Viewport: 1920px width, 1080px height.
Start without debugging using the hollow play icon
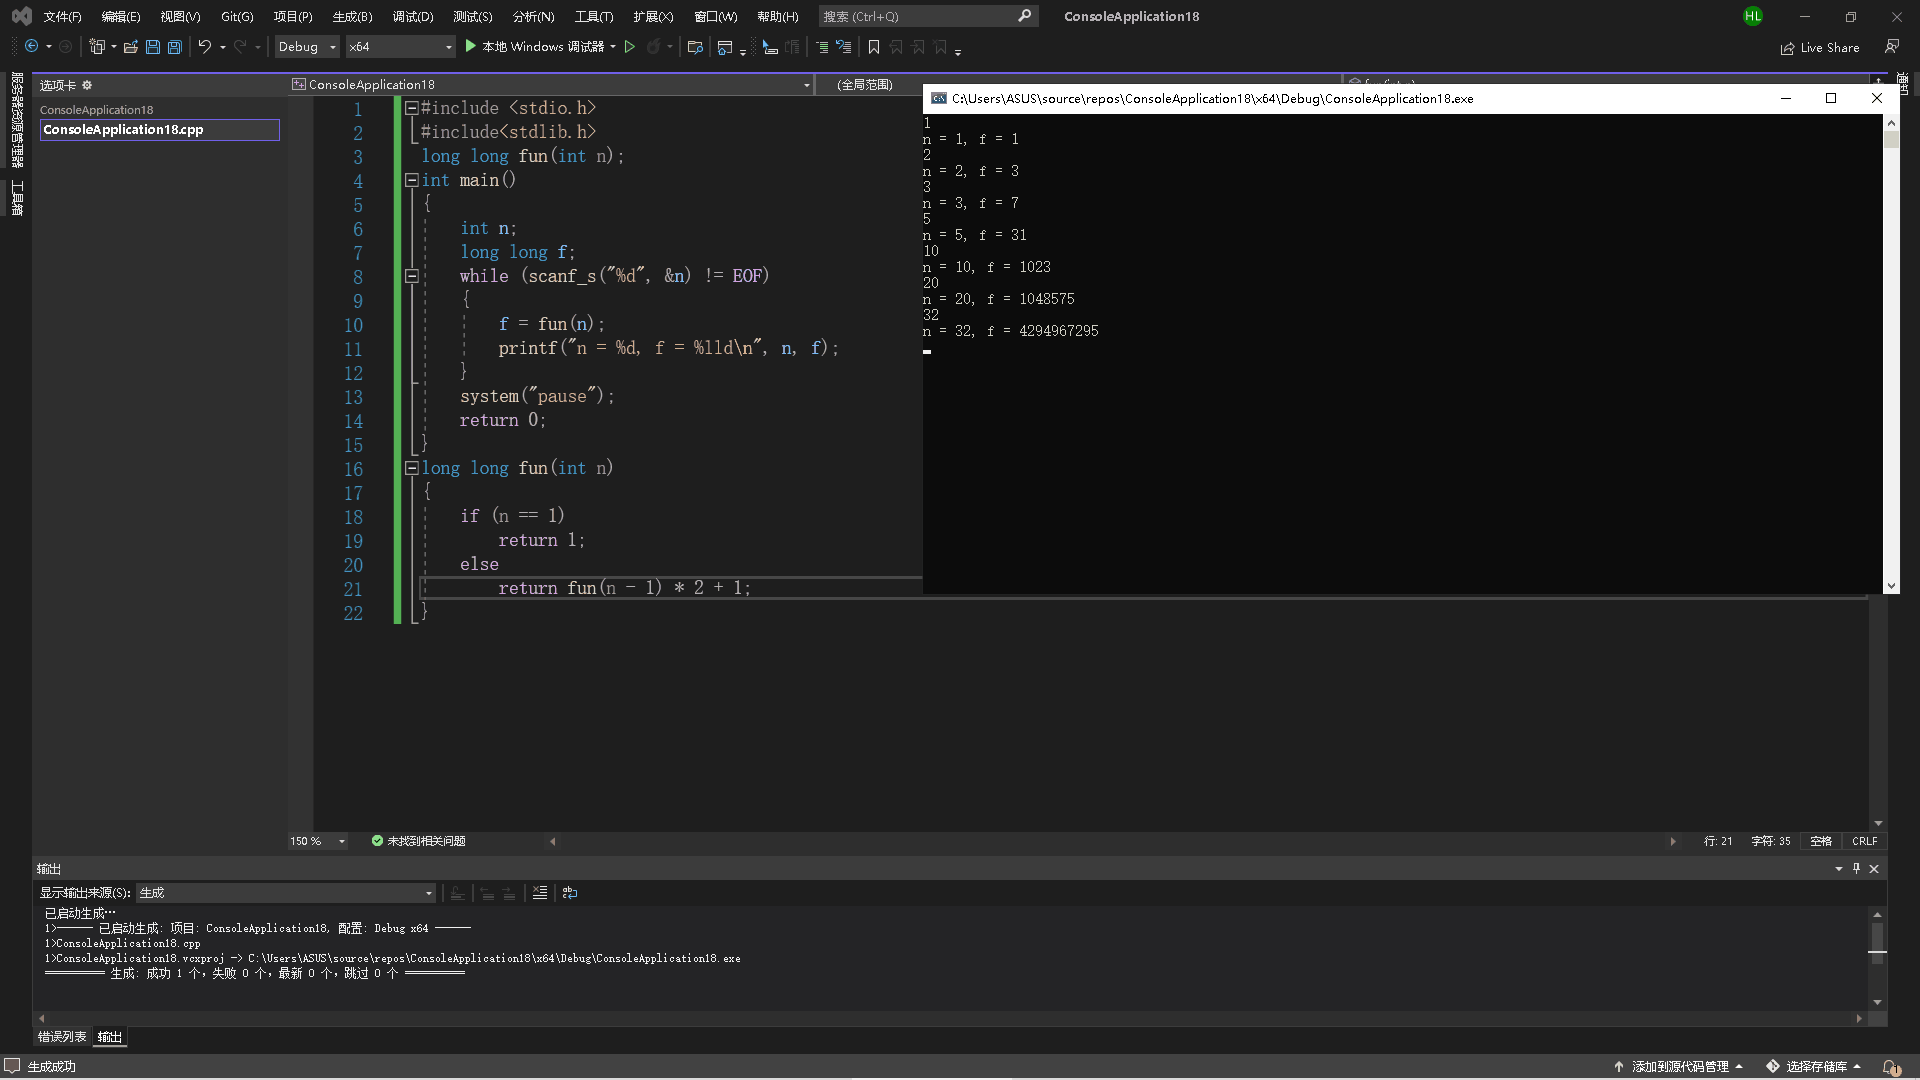(x=630, y=47)
